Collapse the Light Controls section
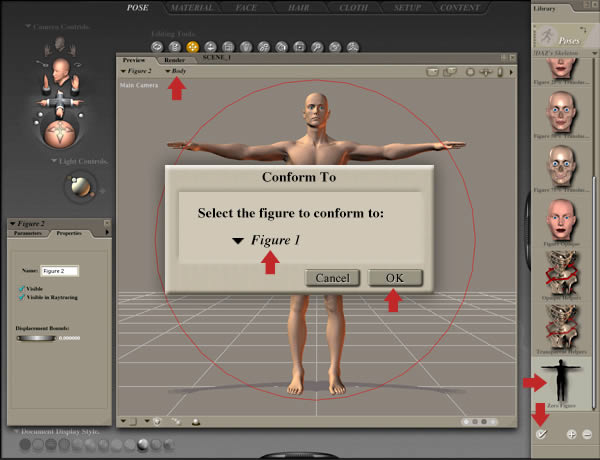 [x=54, y=161]
